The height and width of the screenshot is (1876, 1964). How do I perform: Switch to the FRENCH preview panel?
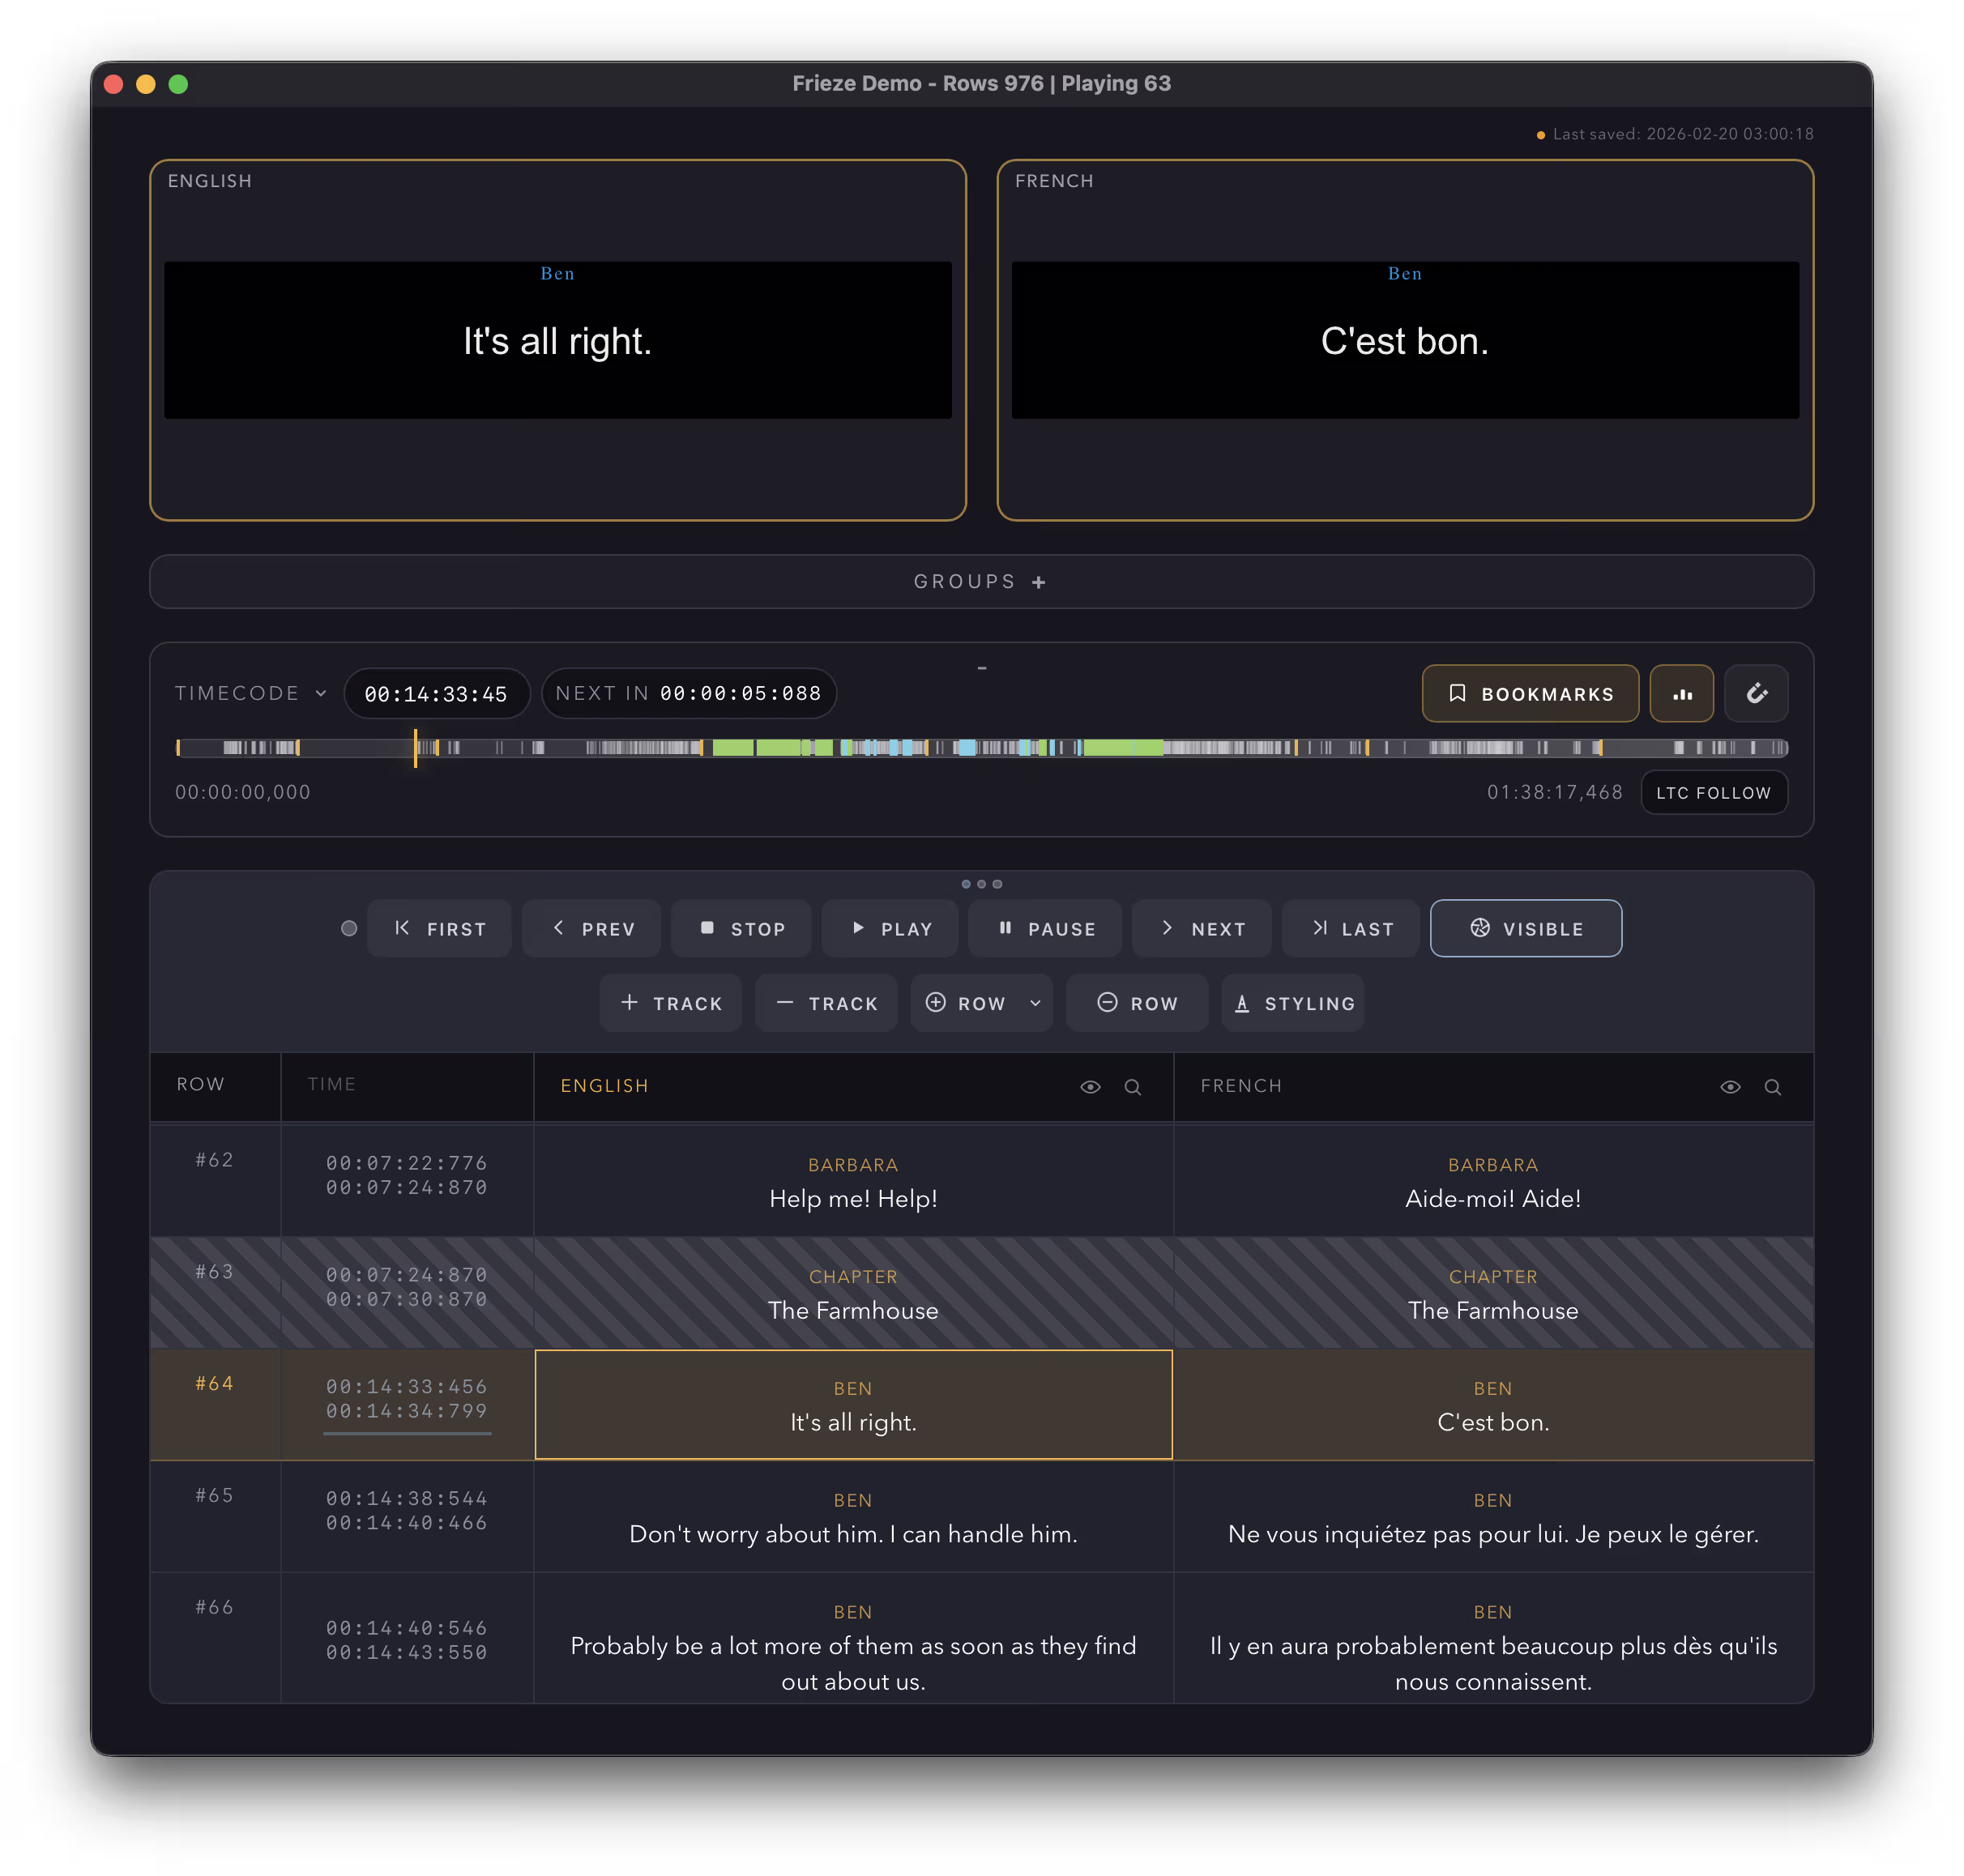coord(1405,340)
